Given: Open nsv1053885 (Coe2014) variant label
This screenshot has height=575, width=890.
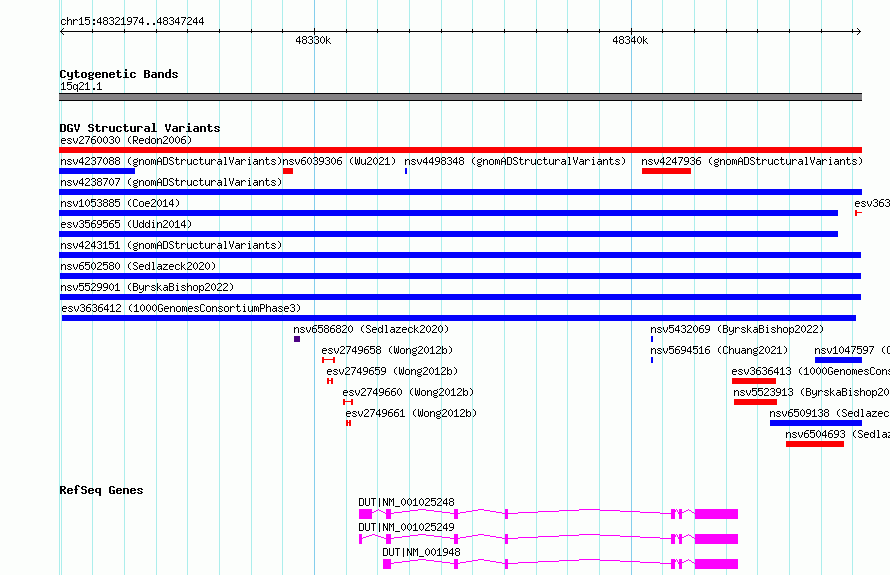Looking at the screenshot, I should (120, 203).
